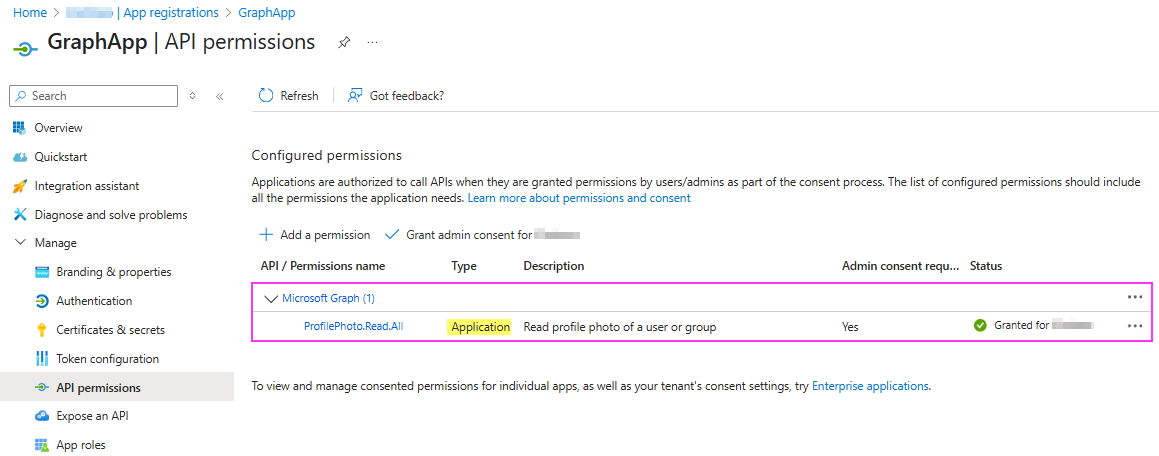
Task: Click the GraphApp logo icon in the header
Action: click(25, 48)
